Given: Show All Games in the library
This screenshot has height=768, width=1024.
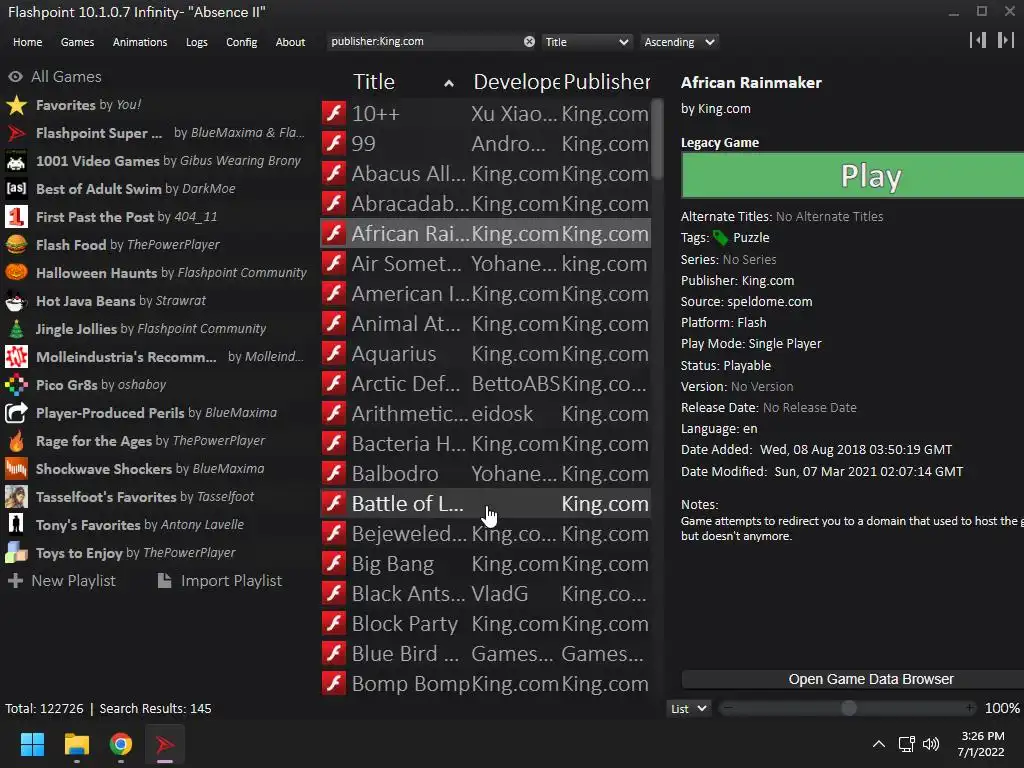Looking at the screenshot, I should click(55, 76).
